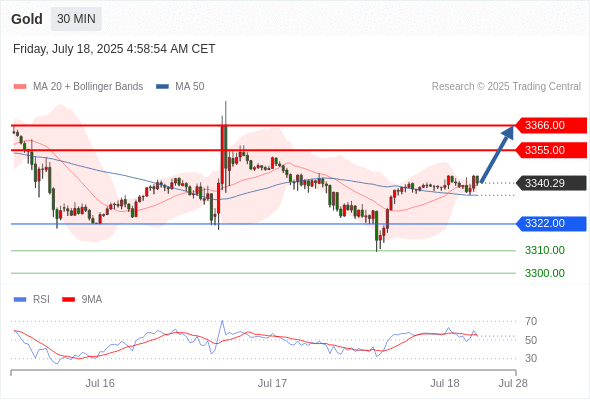Click the 3310.00 green support label
590x400 pixels.
tap(545, 250)
